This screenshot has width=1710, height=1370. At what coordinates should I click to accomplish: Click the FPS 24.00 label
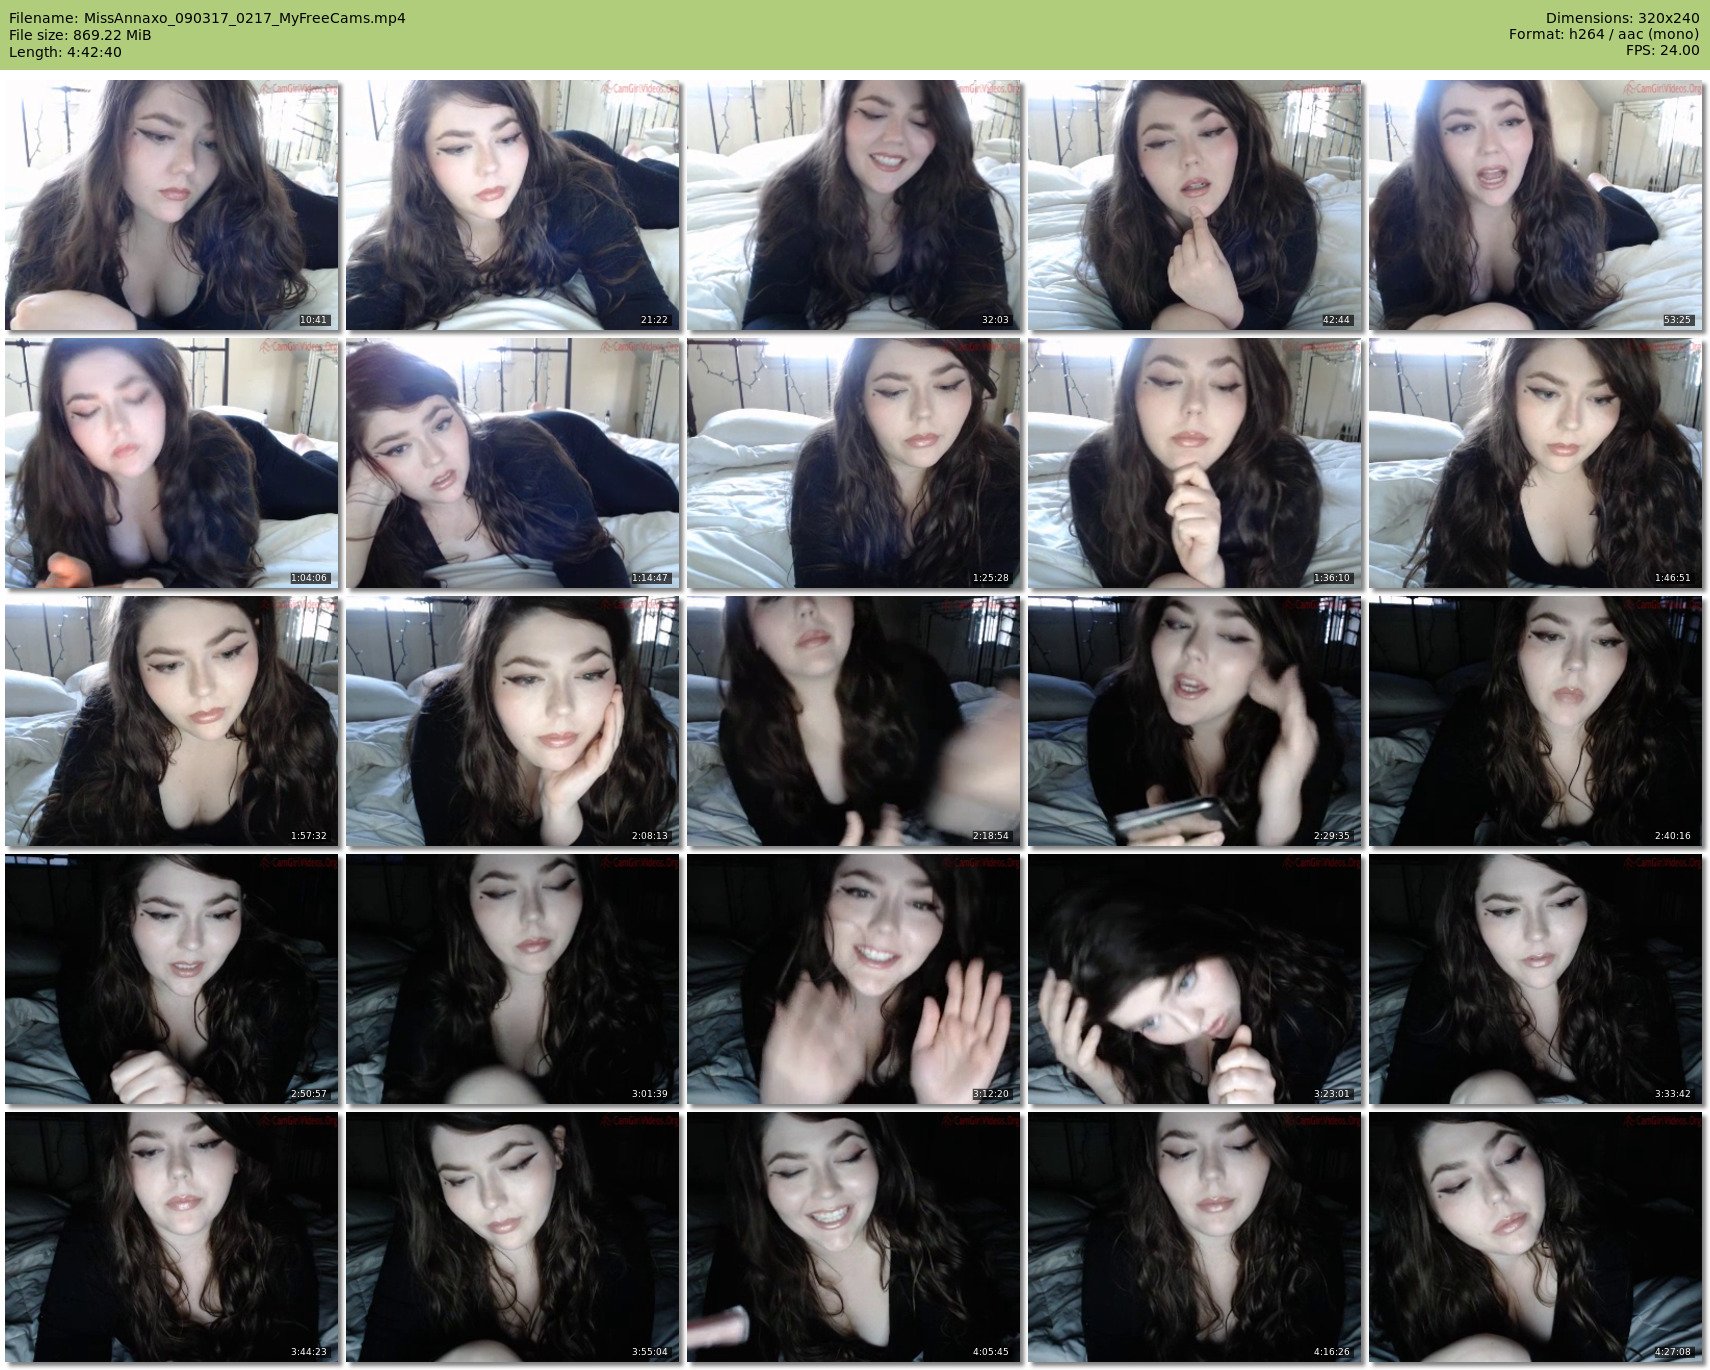click(x=1662, y=50)
